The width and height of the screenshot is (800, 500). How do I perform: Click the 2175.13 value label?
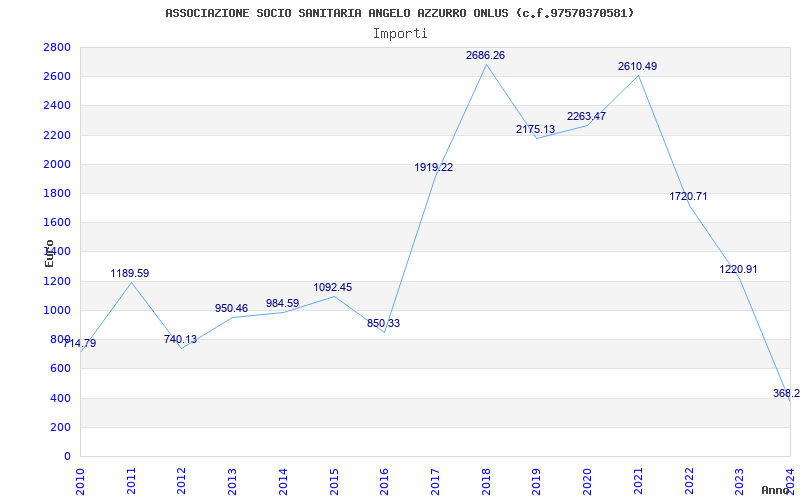tap(535, 130)
